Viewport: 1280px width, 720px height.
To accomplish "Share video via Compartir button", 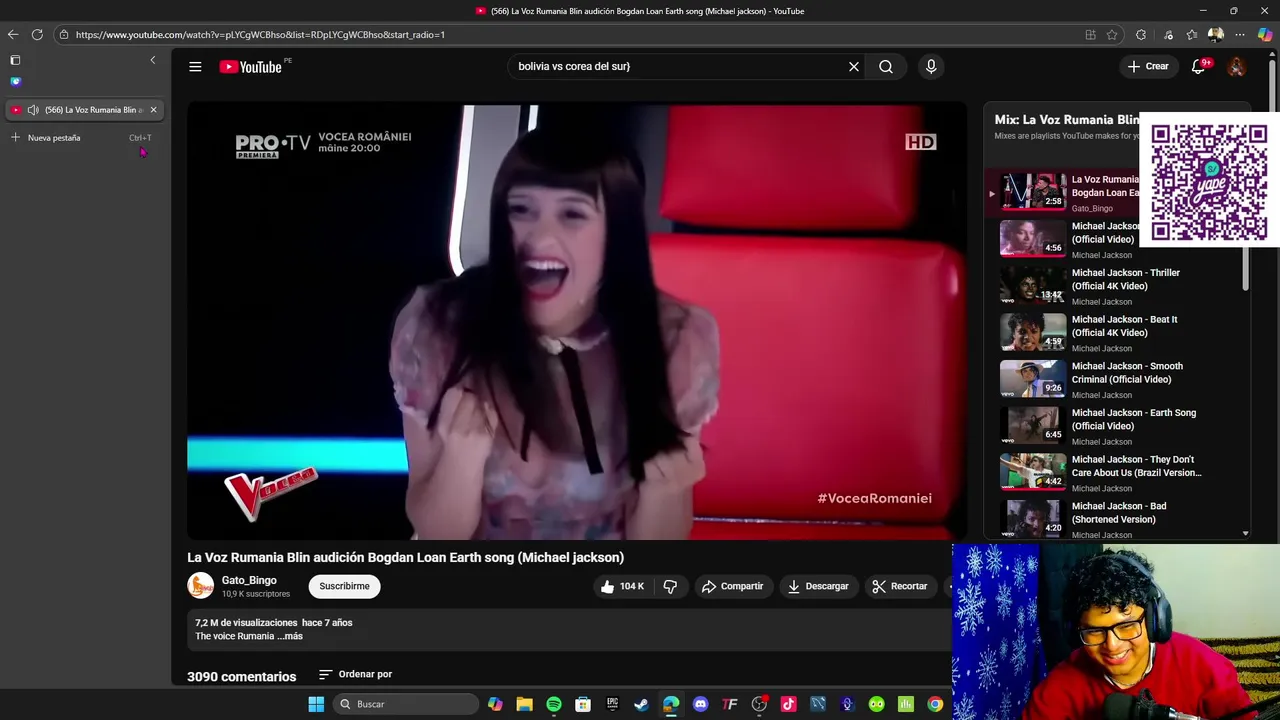I will (x=732, y=586).
